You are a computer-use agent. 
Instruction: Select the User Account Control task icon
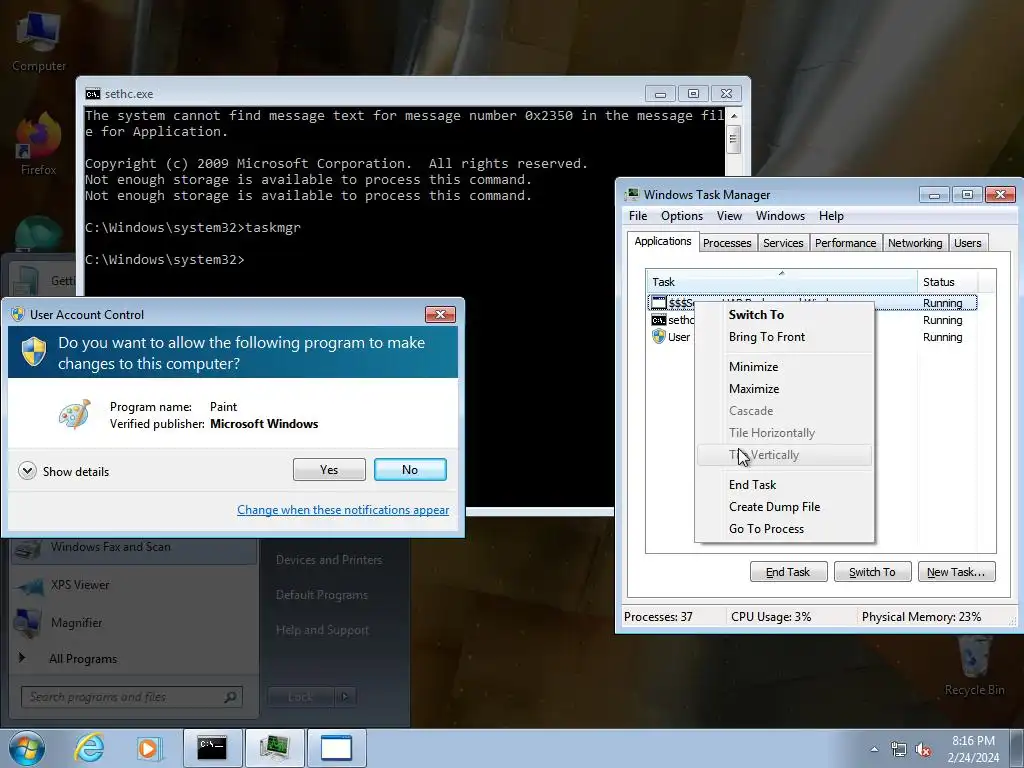tap(658, 337)
